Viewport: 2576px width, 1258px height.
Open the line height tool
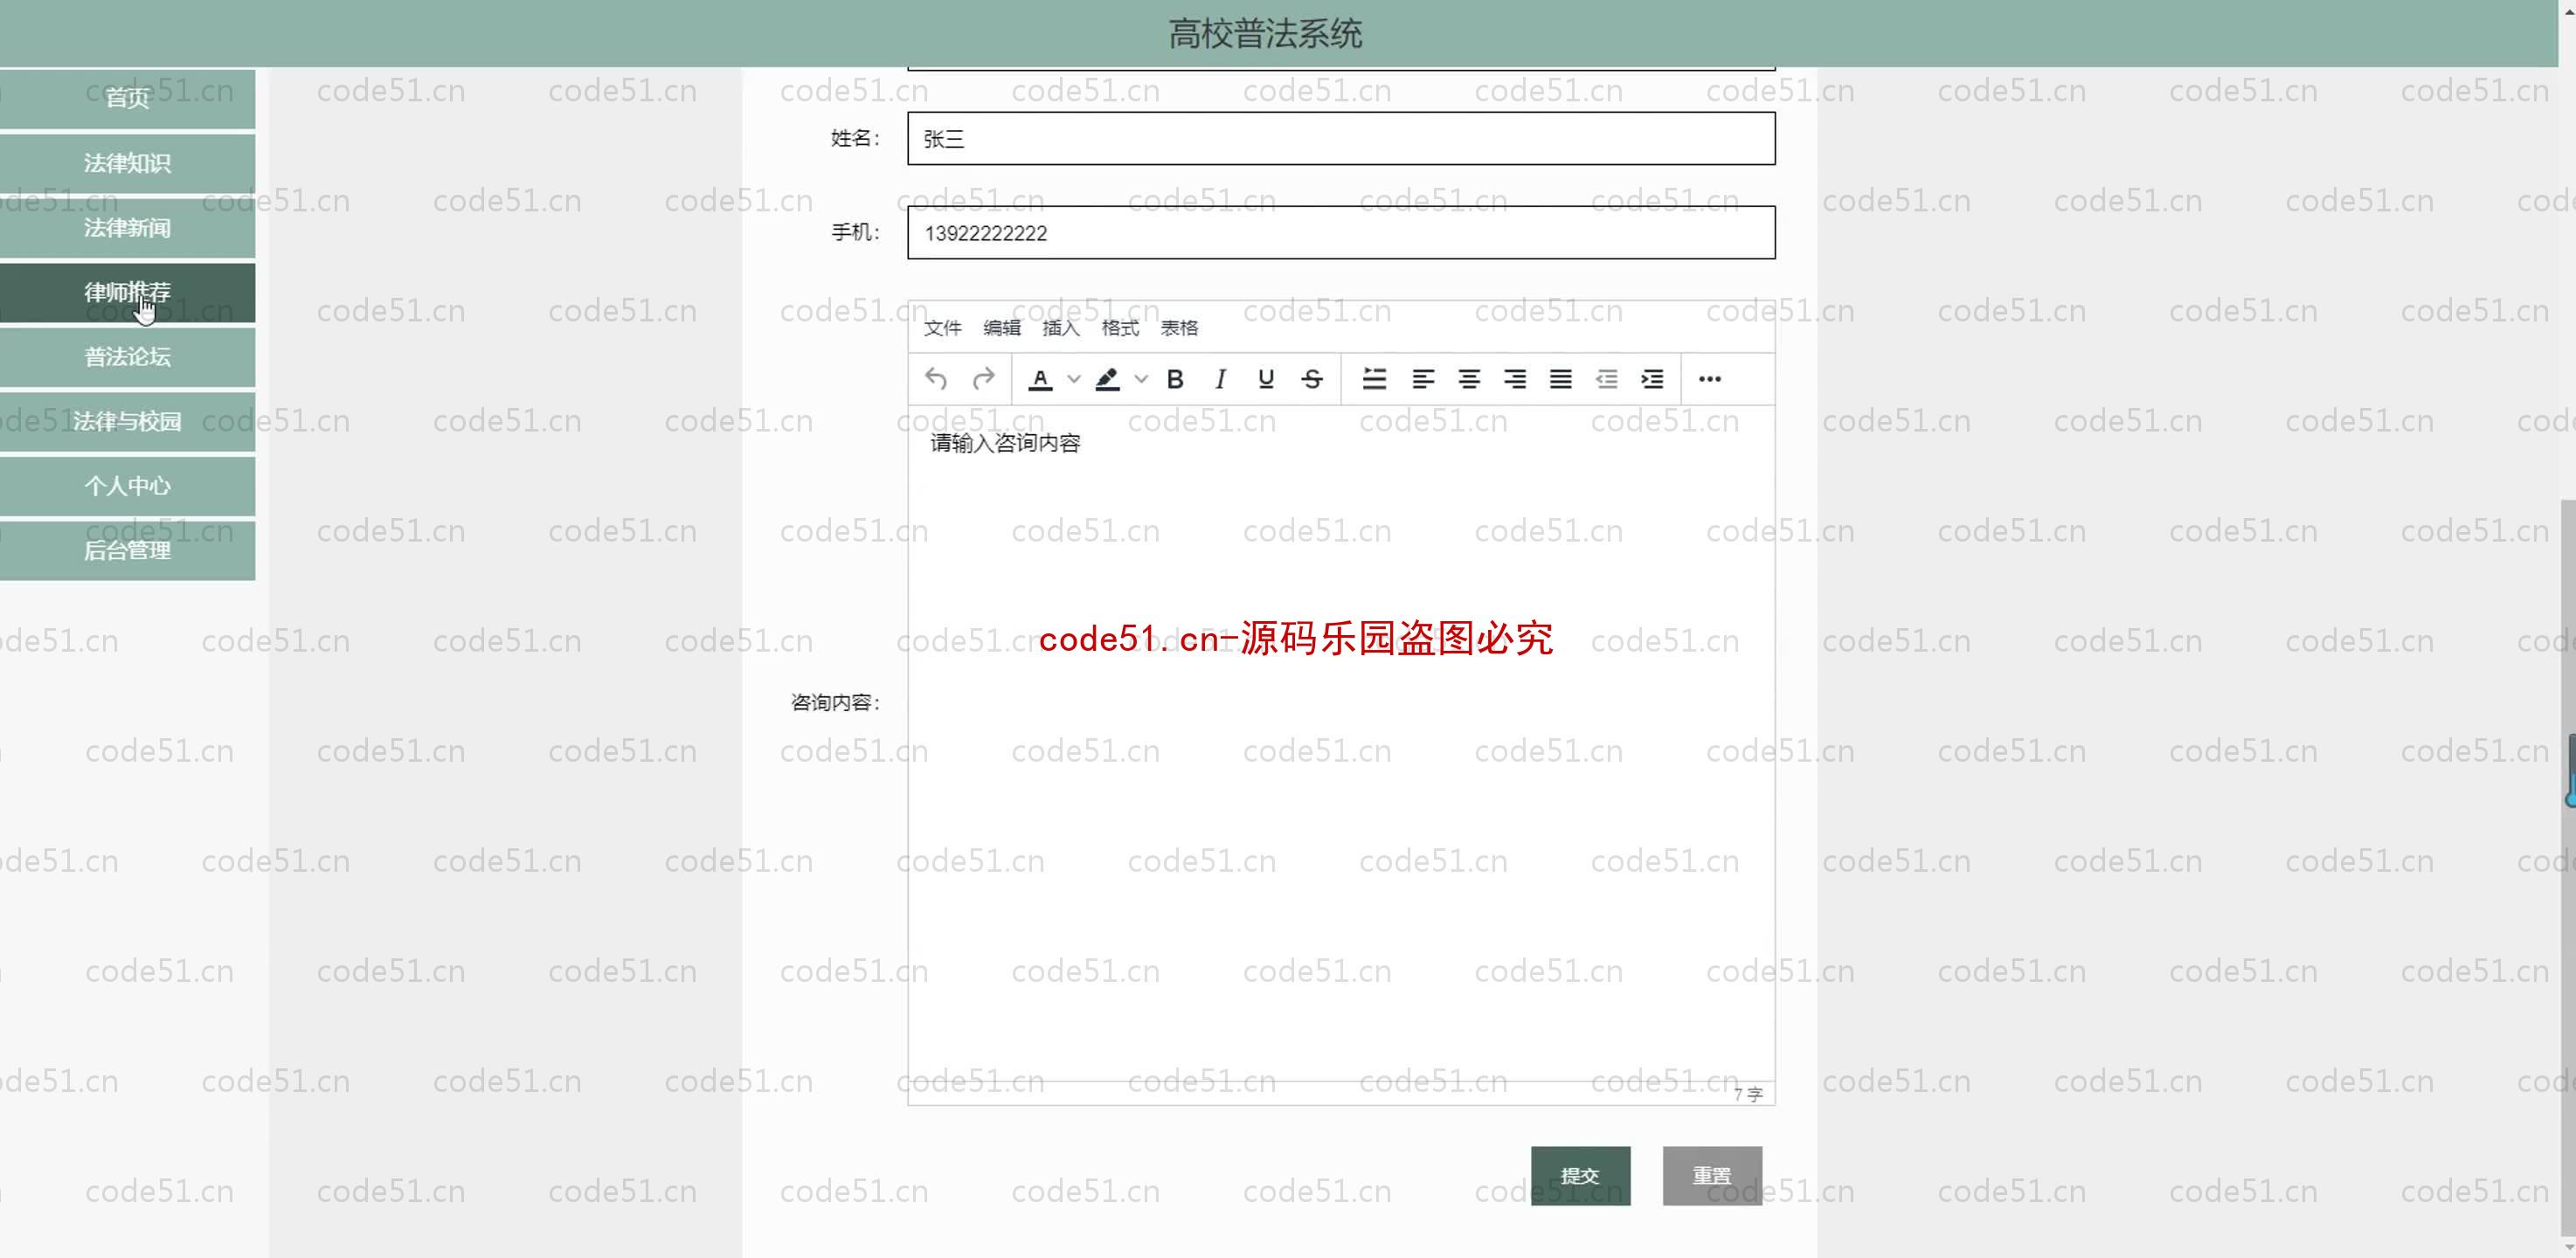coord(1375,379)
